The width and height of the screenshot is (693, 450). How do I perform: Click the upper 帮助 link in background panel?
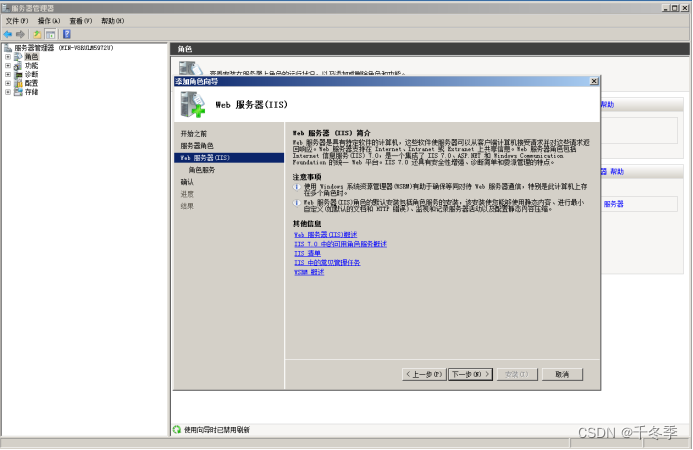pos(608,104)
